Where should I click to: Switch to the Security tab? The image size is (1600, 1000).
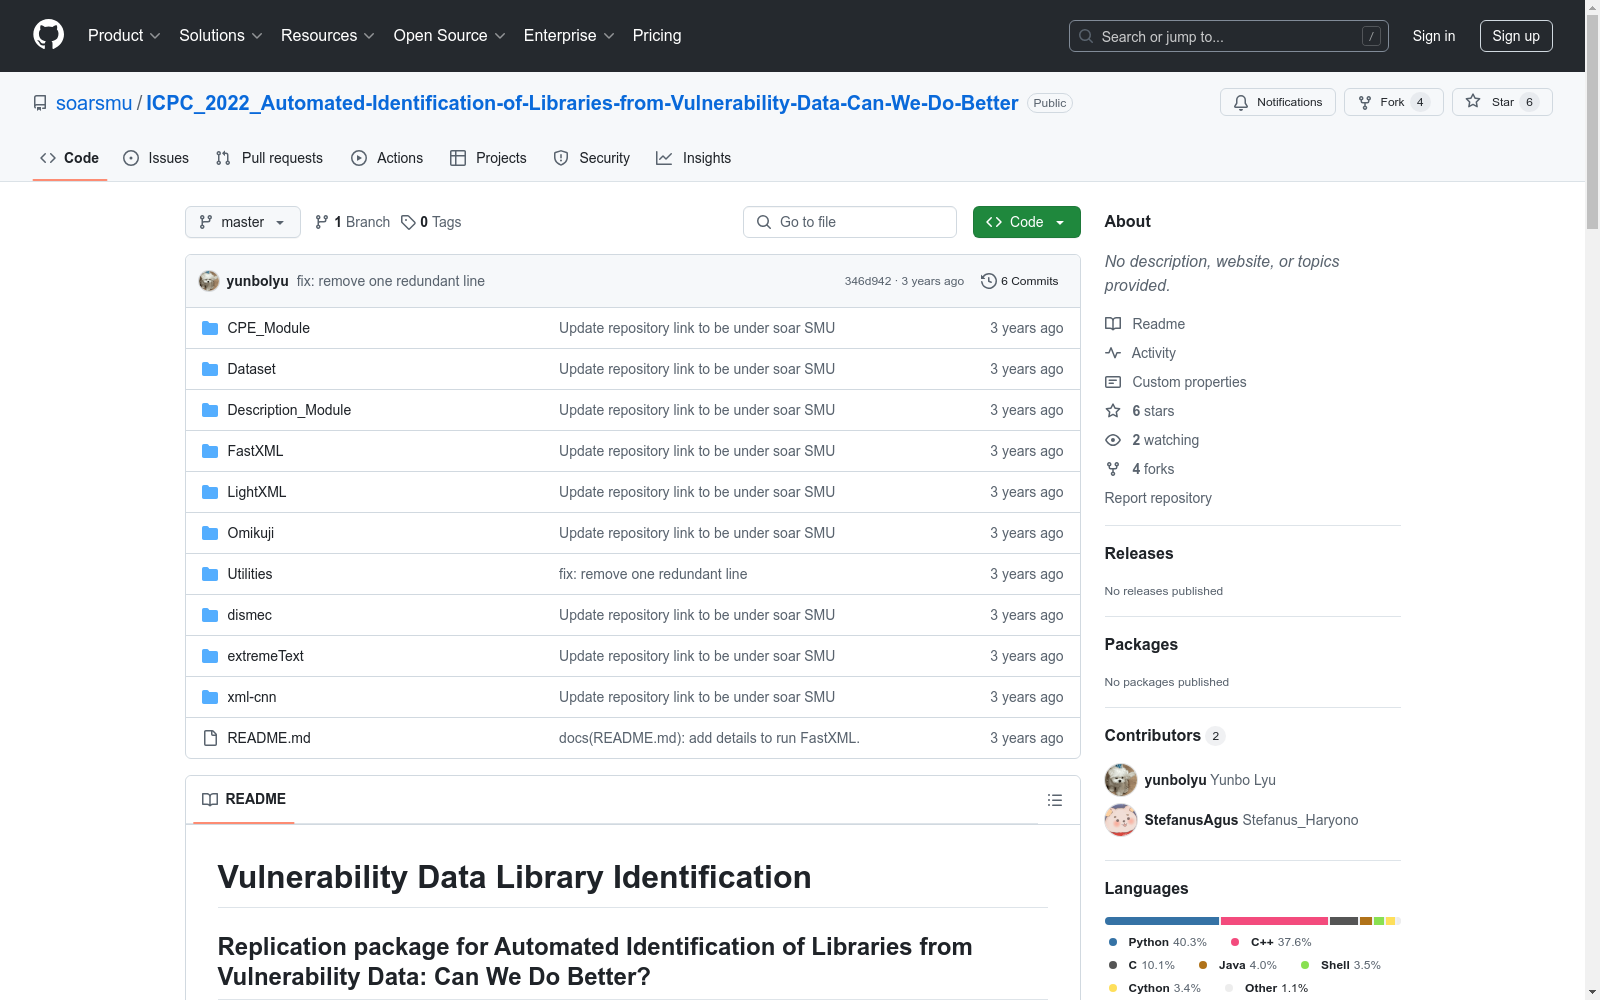[592, 158]
